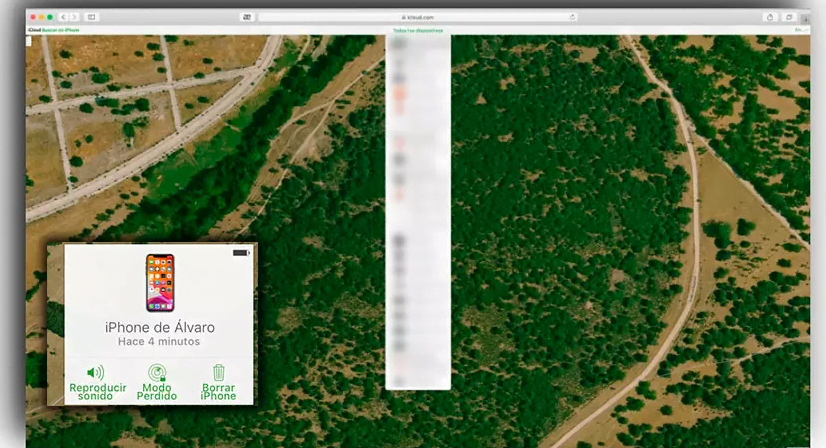This screenshot has height=448, width=826.
Task: Open the Todos los dispositivos dropdown
Action: click(x=418, y=31)
